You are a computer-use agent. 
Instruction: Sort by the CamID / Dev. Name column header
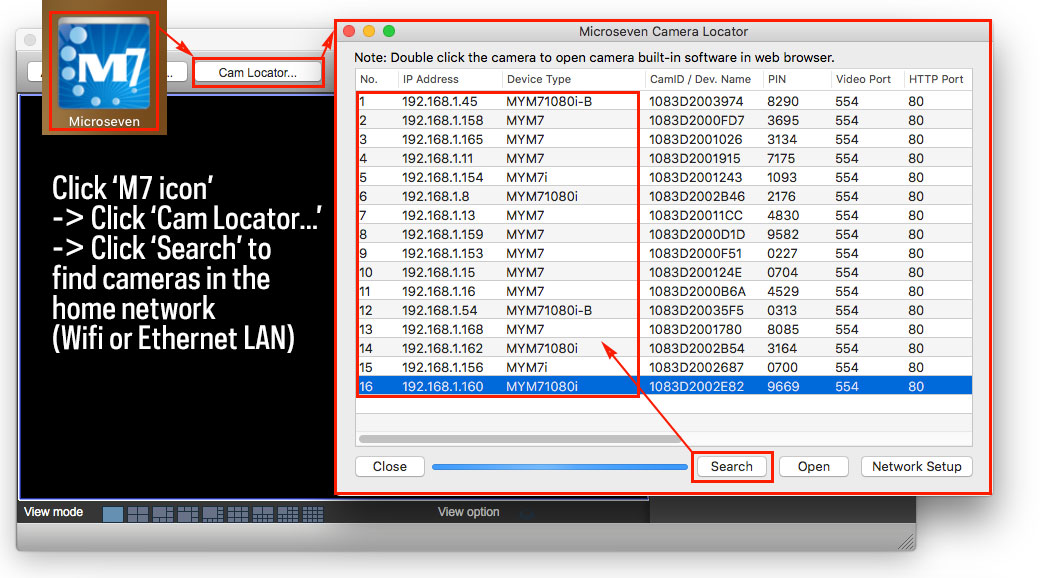click(700, 79)
